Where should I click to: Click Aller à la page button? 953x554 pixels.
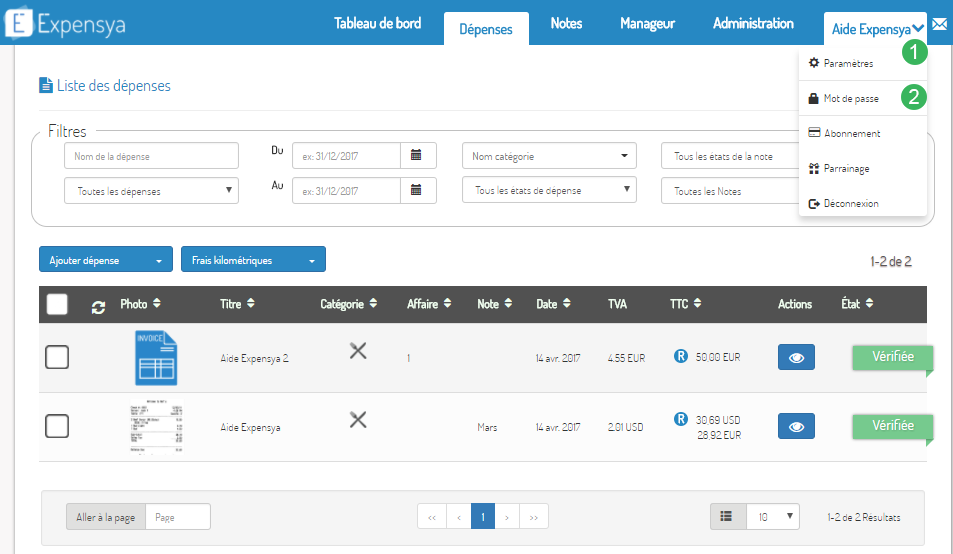click(x=106, y=516)
